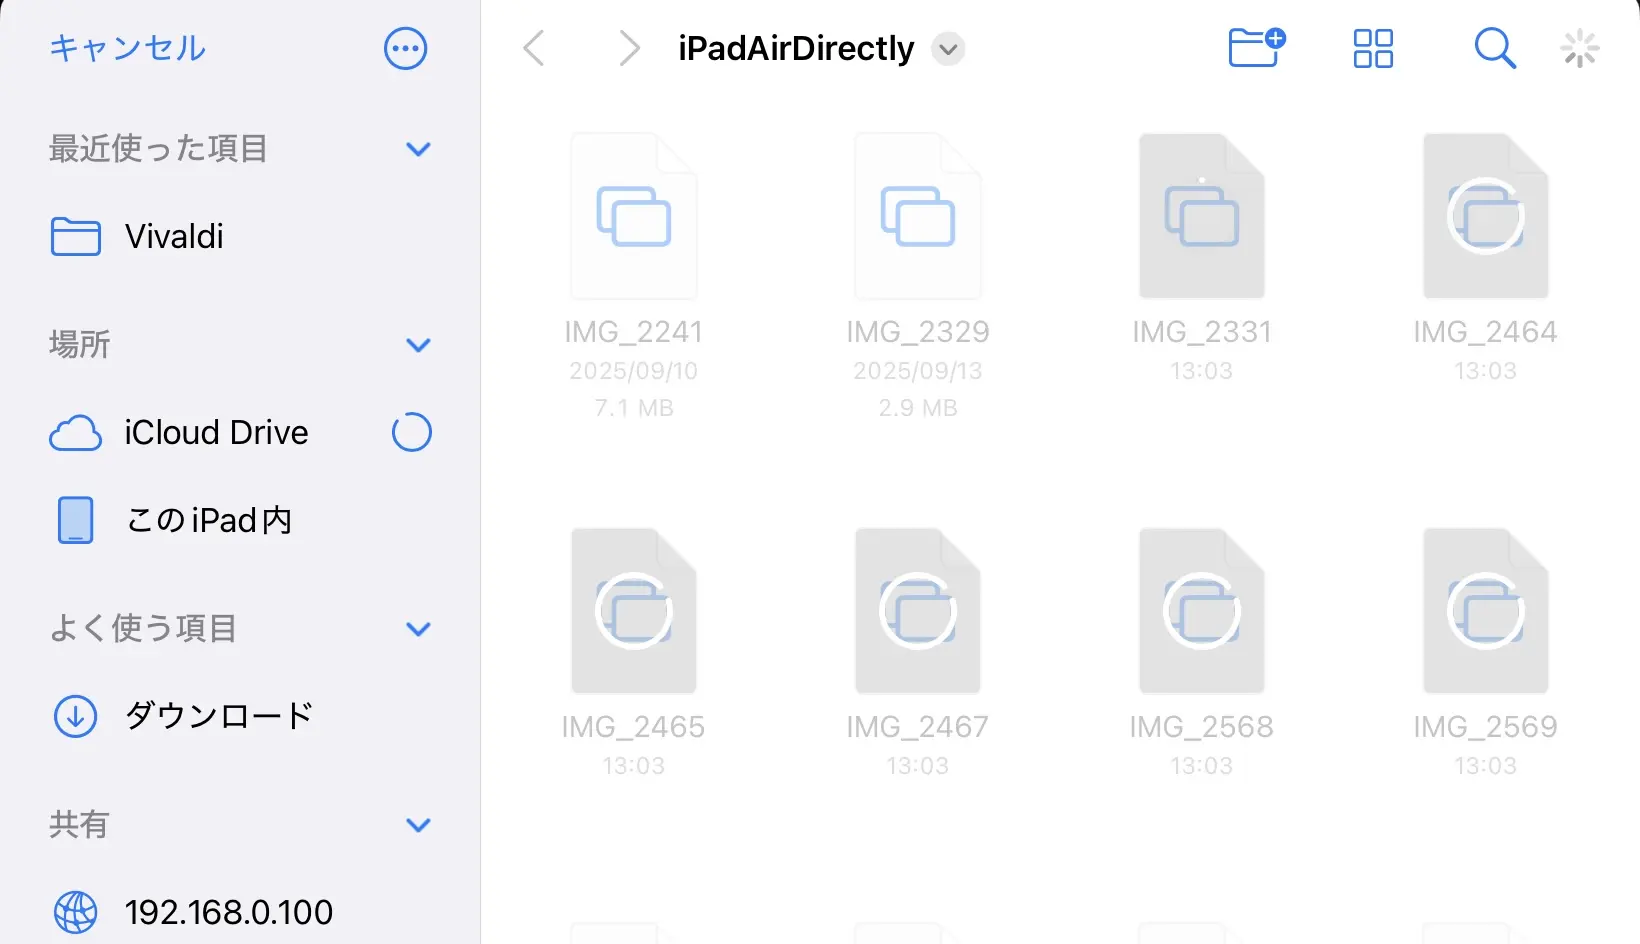Open the Vivaldi recent folder
Screen dimensions: 1640x944
174,237
